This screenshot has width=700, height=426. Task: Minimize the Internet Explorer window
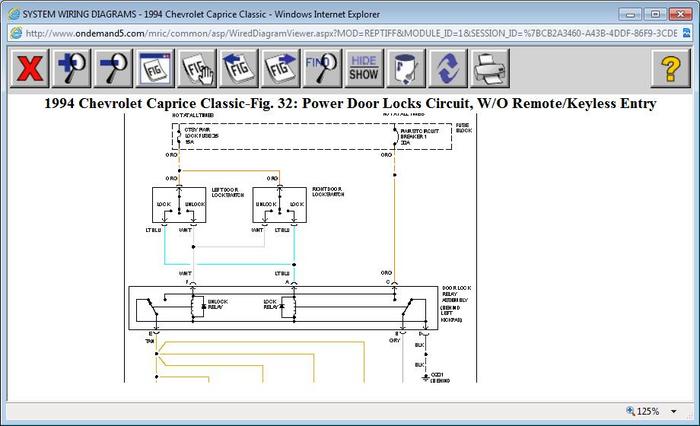(x=630, y=14)
